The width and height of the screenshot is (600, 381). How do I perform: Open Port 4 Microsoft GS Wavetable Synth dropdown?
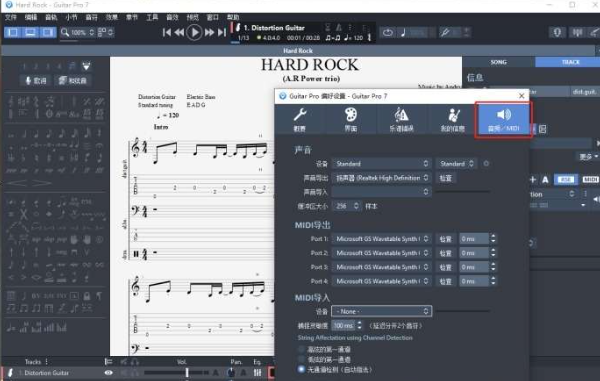point(381,281)
